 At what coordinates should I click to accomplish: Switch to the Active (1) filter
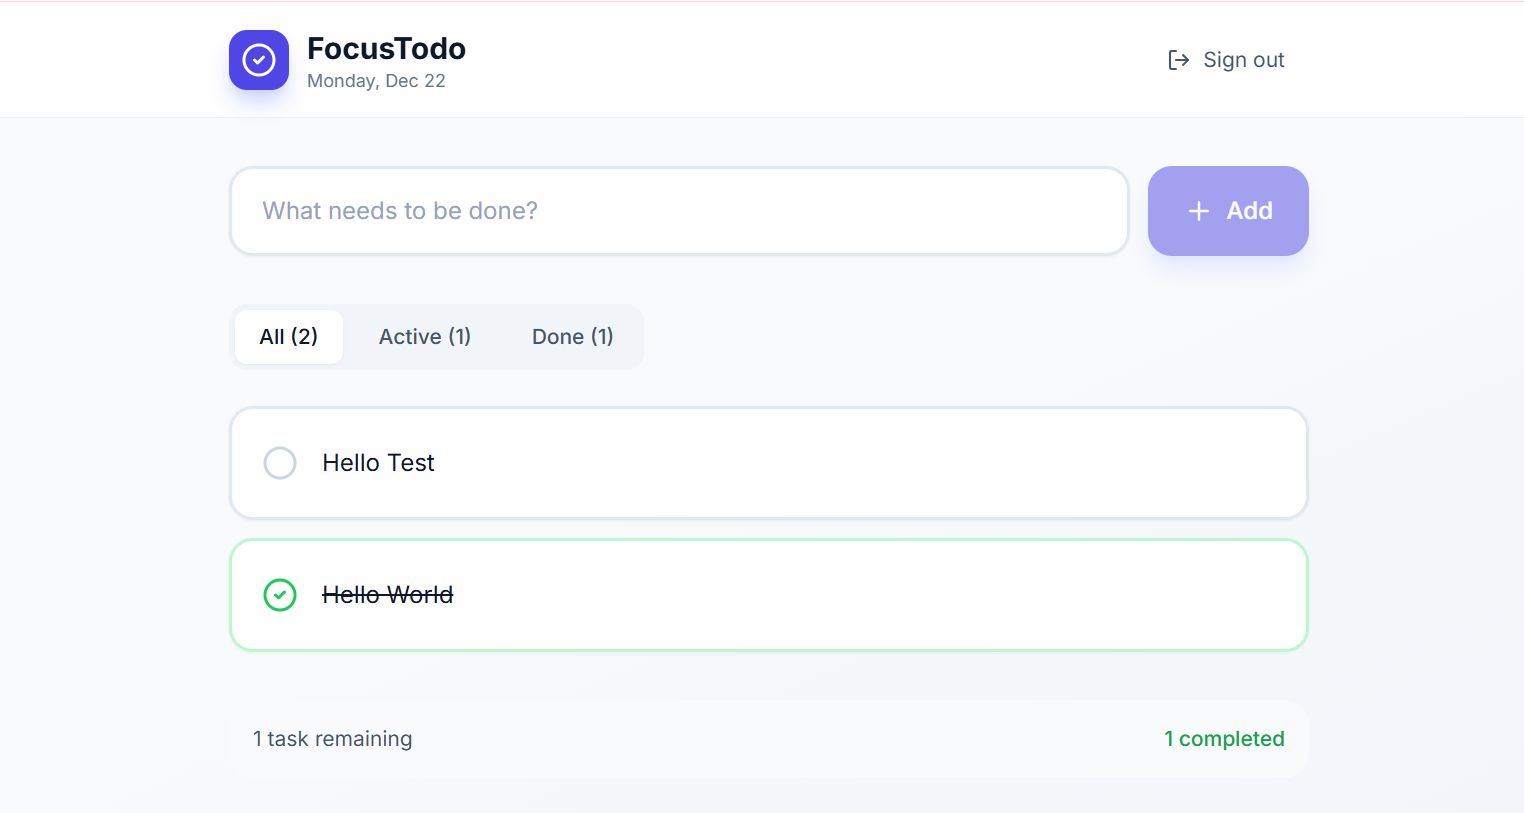pyautogui.click(x=425, y=337)
